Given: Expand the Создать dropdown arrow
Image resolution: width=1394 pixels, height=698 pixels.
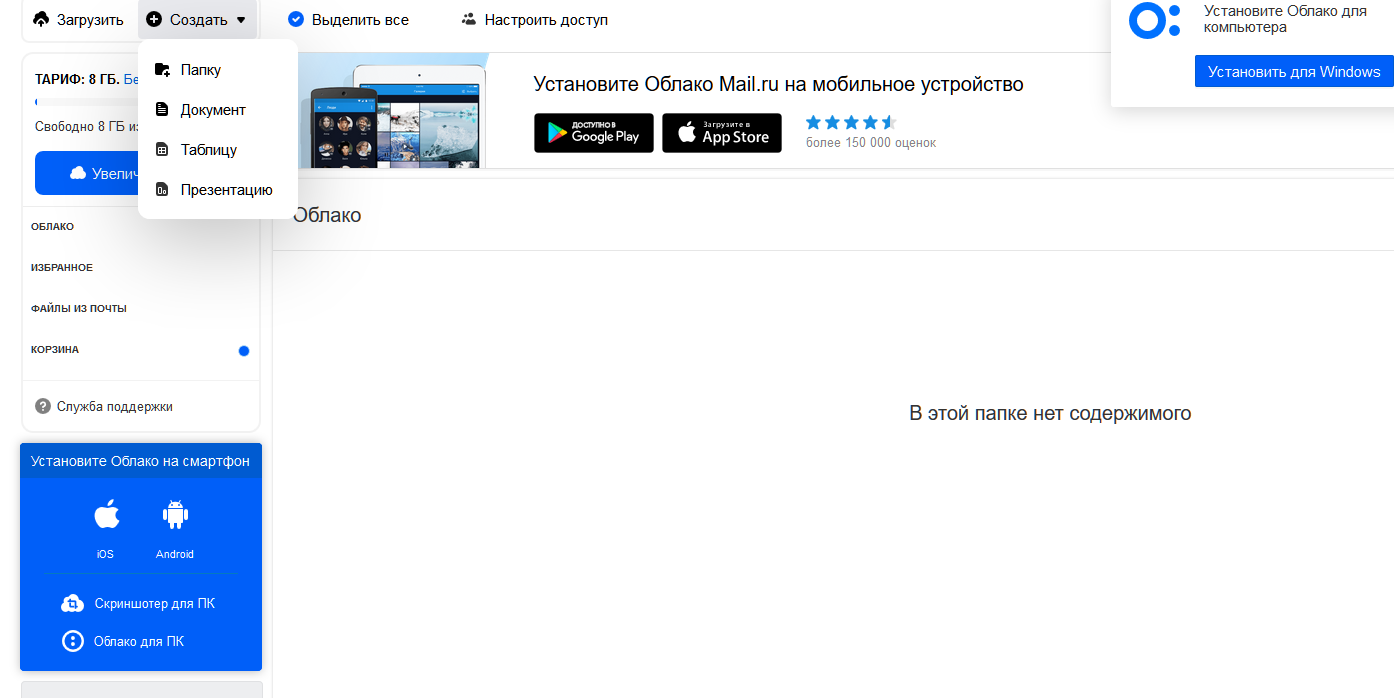Looking at the screenshot, I should pyautogui.click(x=241, y=20).
